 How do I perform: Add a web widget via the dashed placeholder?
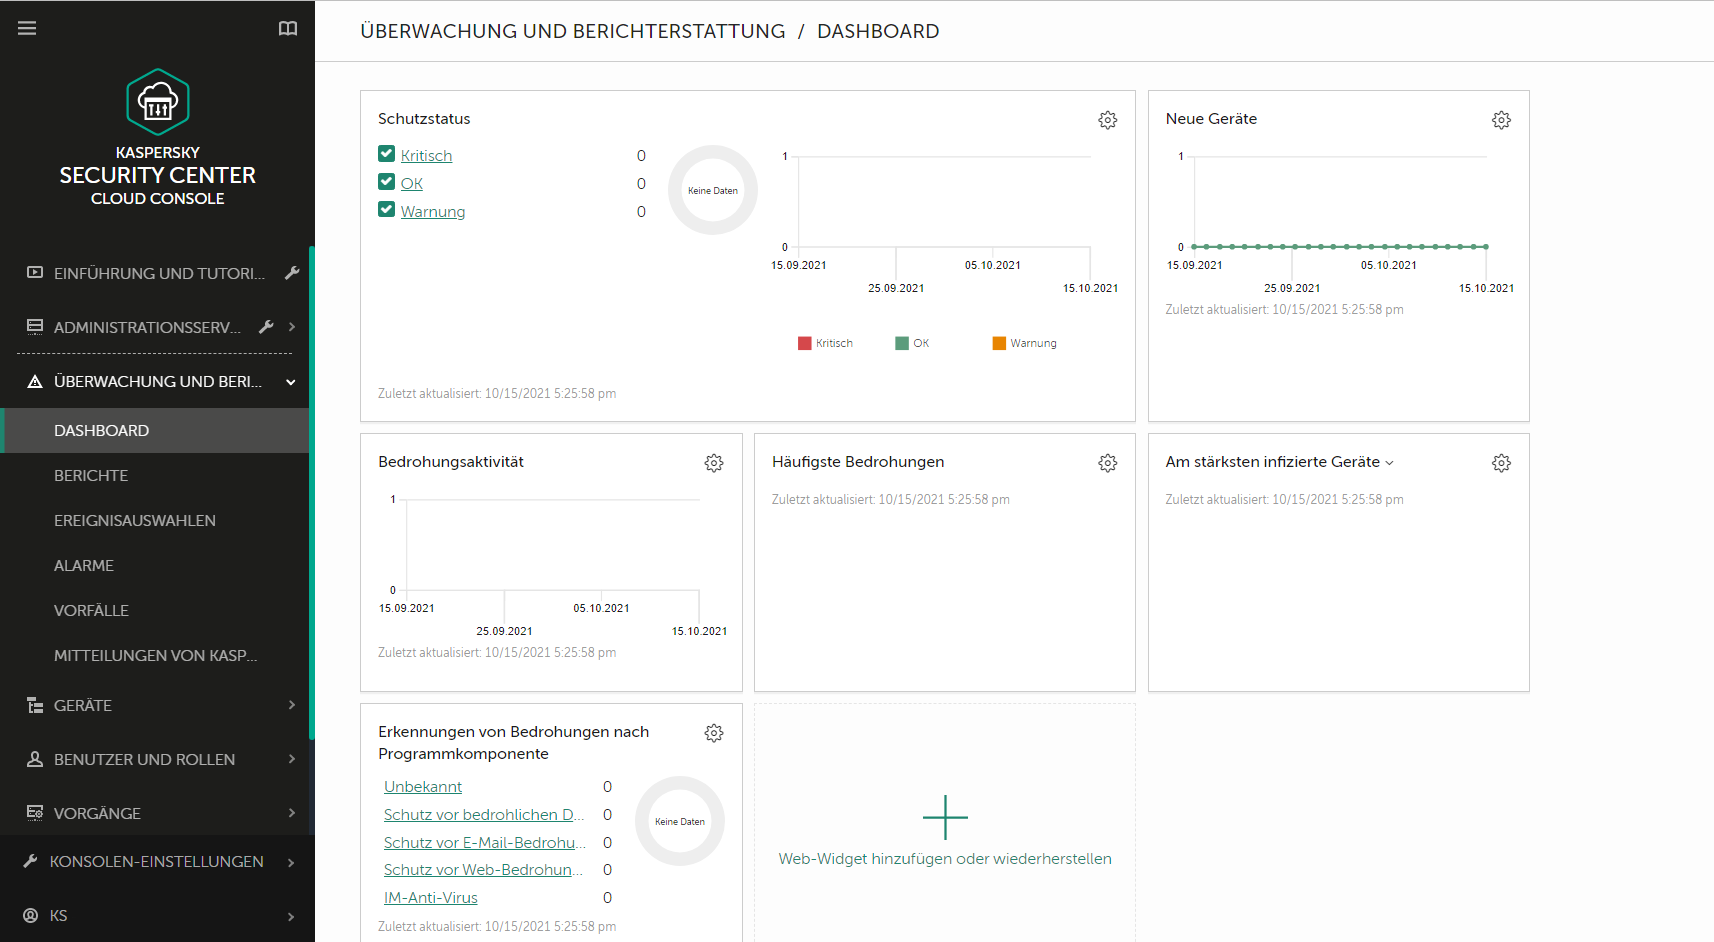(944, 817)
